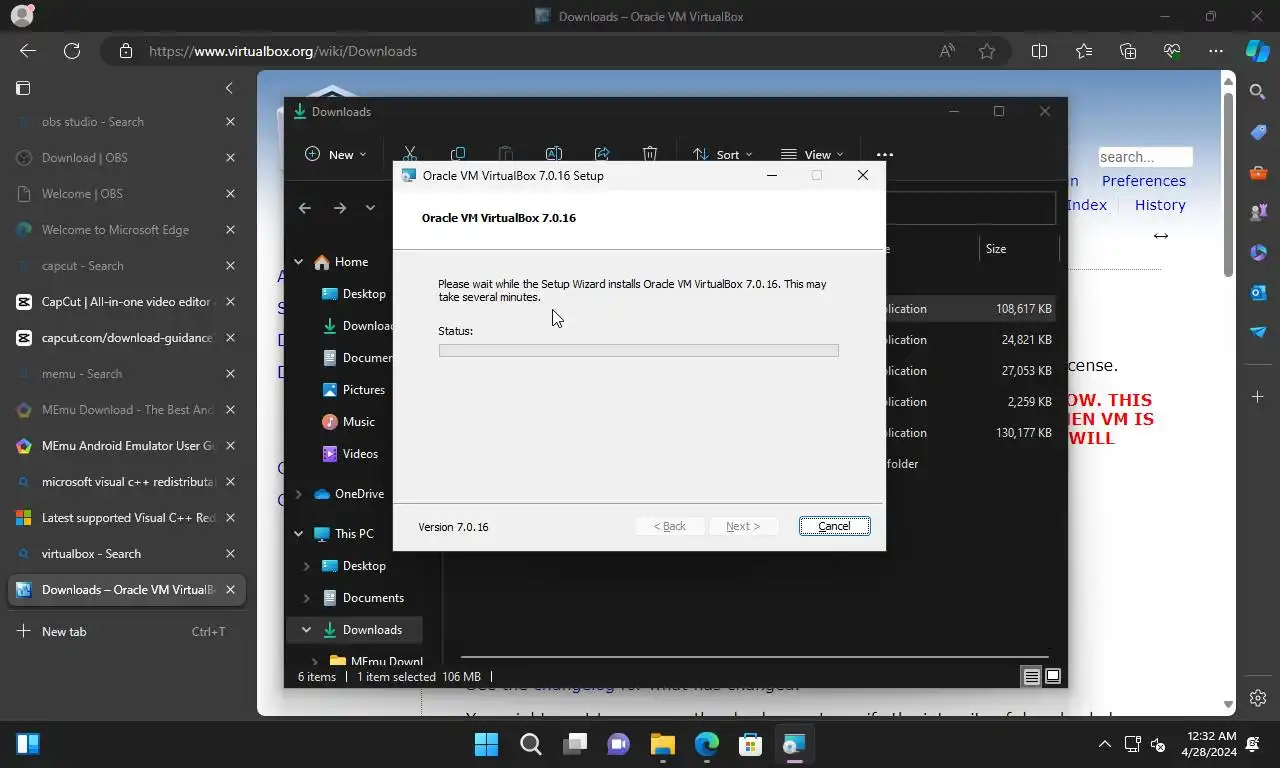
Task: Open split screen icon in Edge toolbar
Action: (x=1039, y=51)
